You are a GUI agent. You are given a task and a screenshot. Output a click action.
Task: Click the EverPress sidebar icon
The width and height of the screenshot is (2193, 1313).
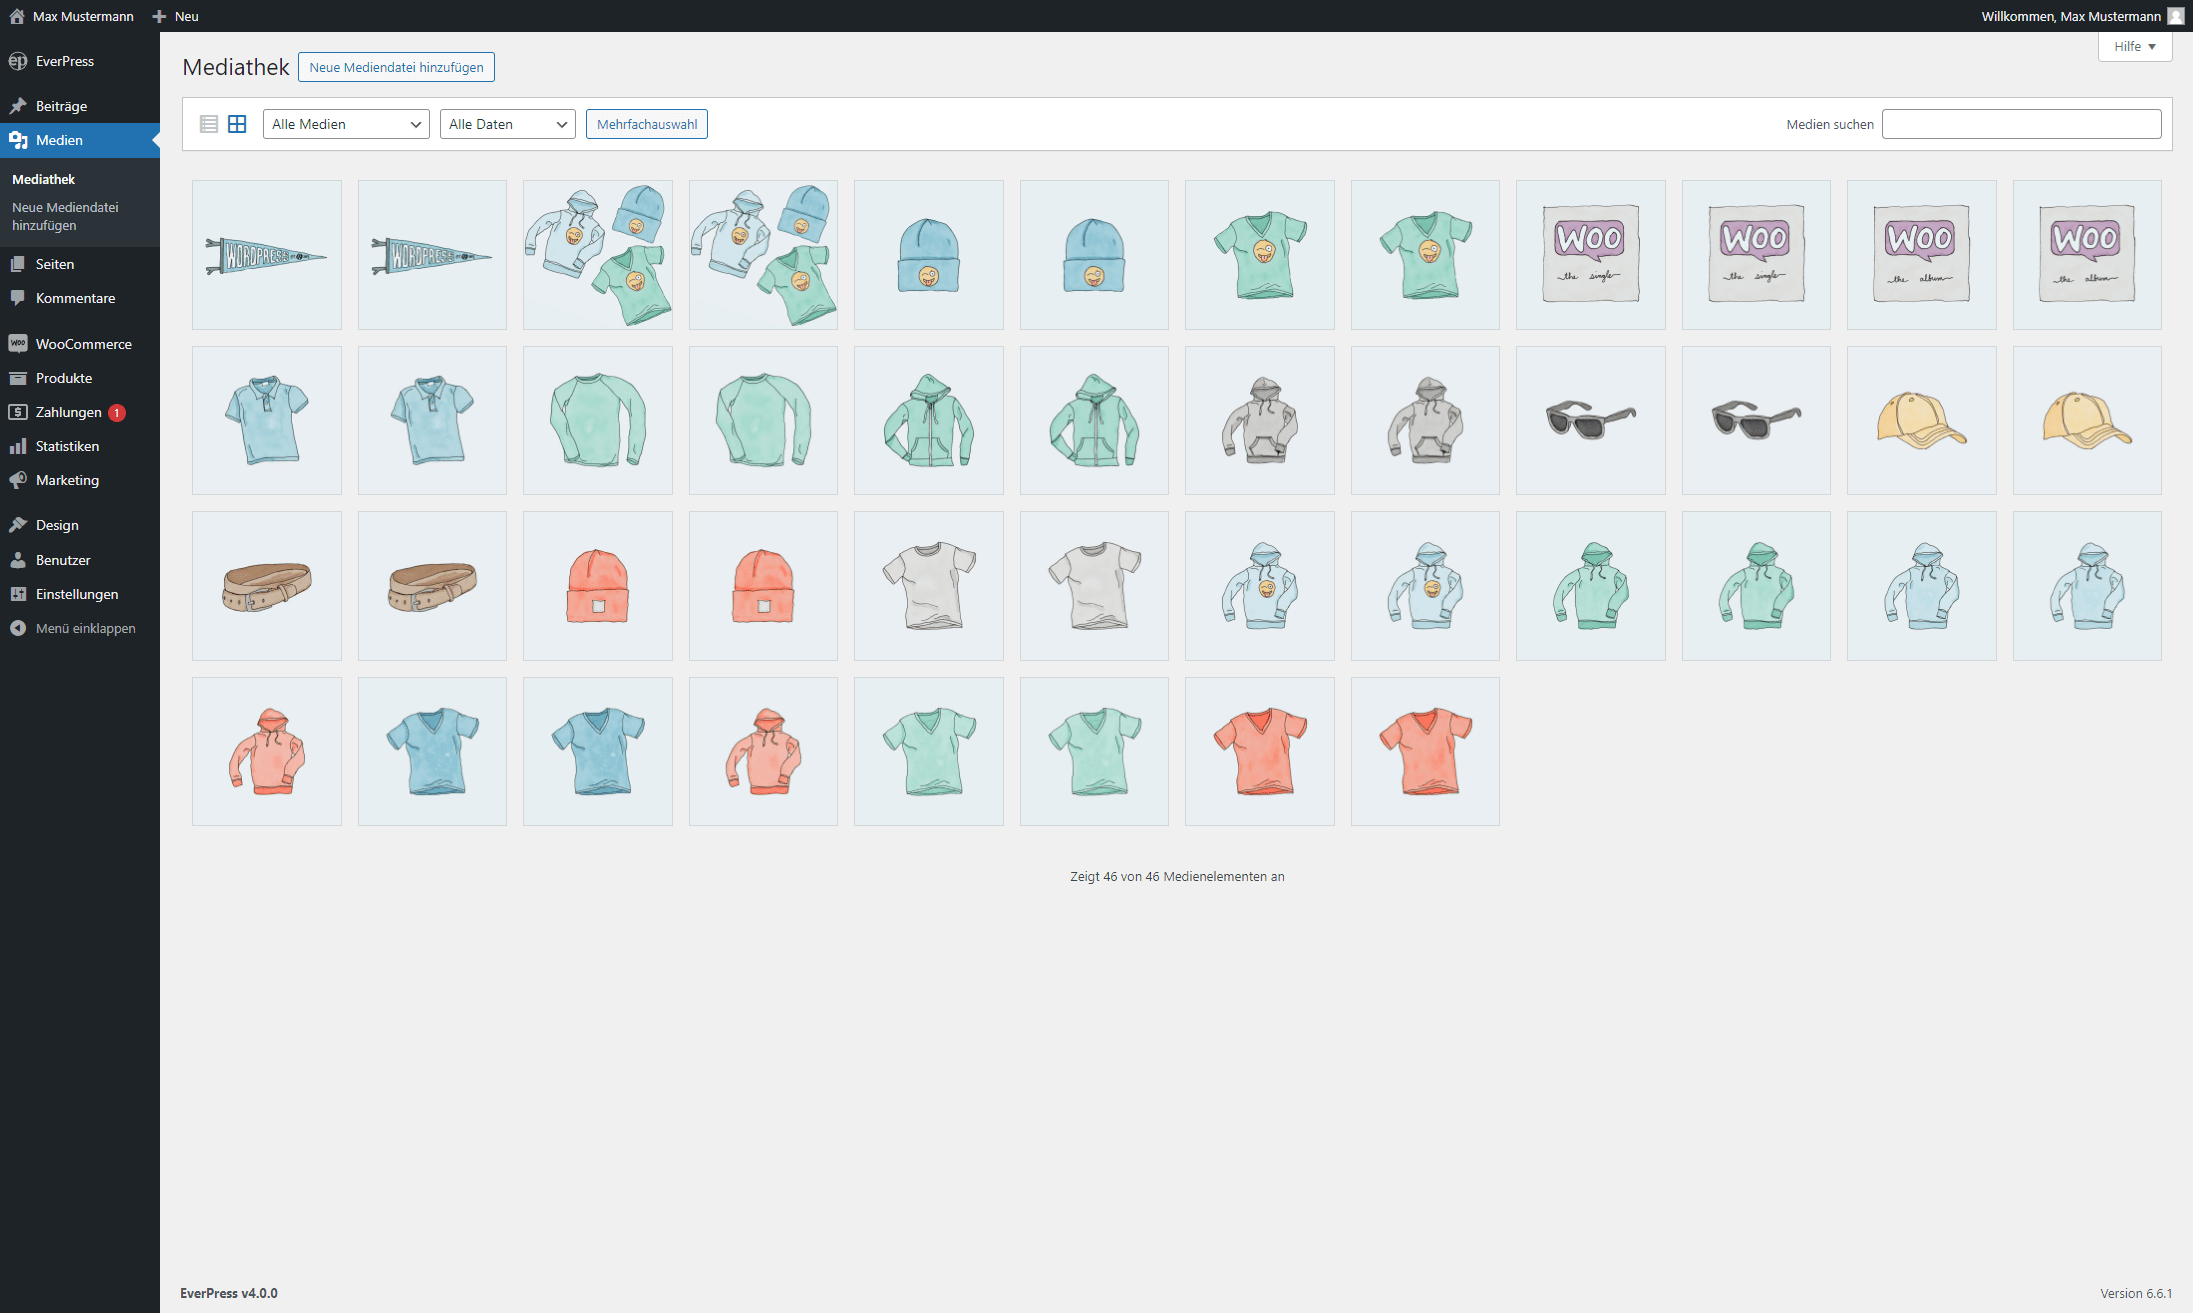tap(18, 61)
